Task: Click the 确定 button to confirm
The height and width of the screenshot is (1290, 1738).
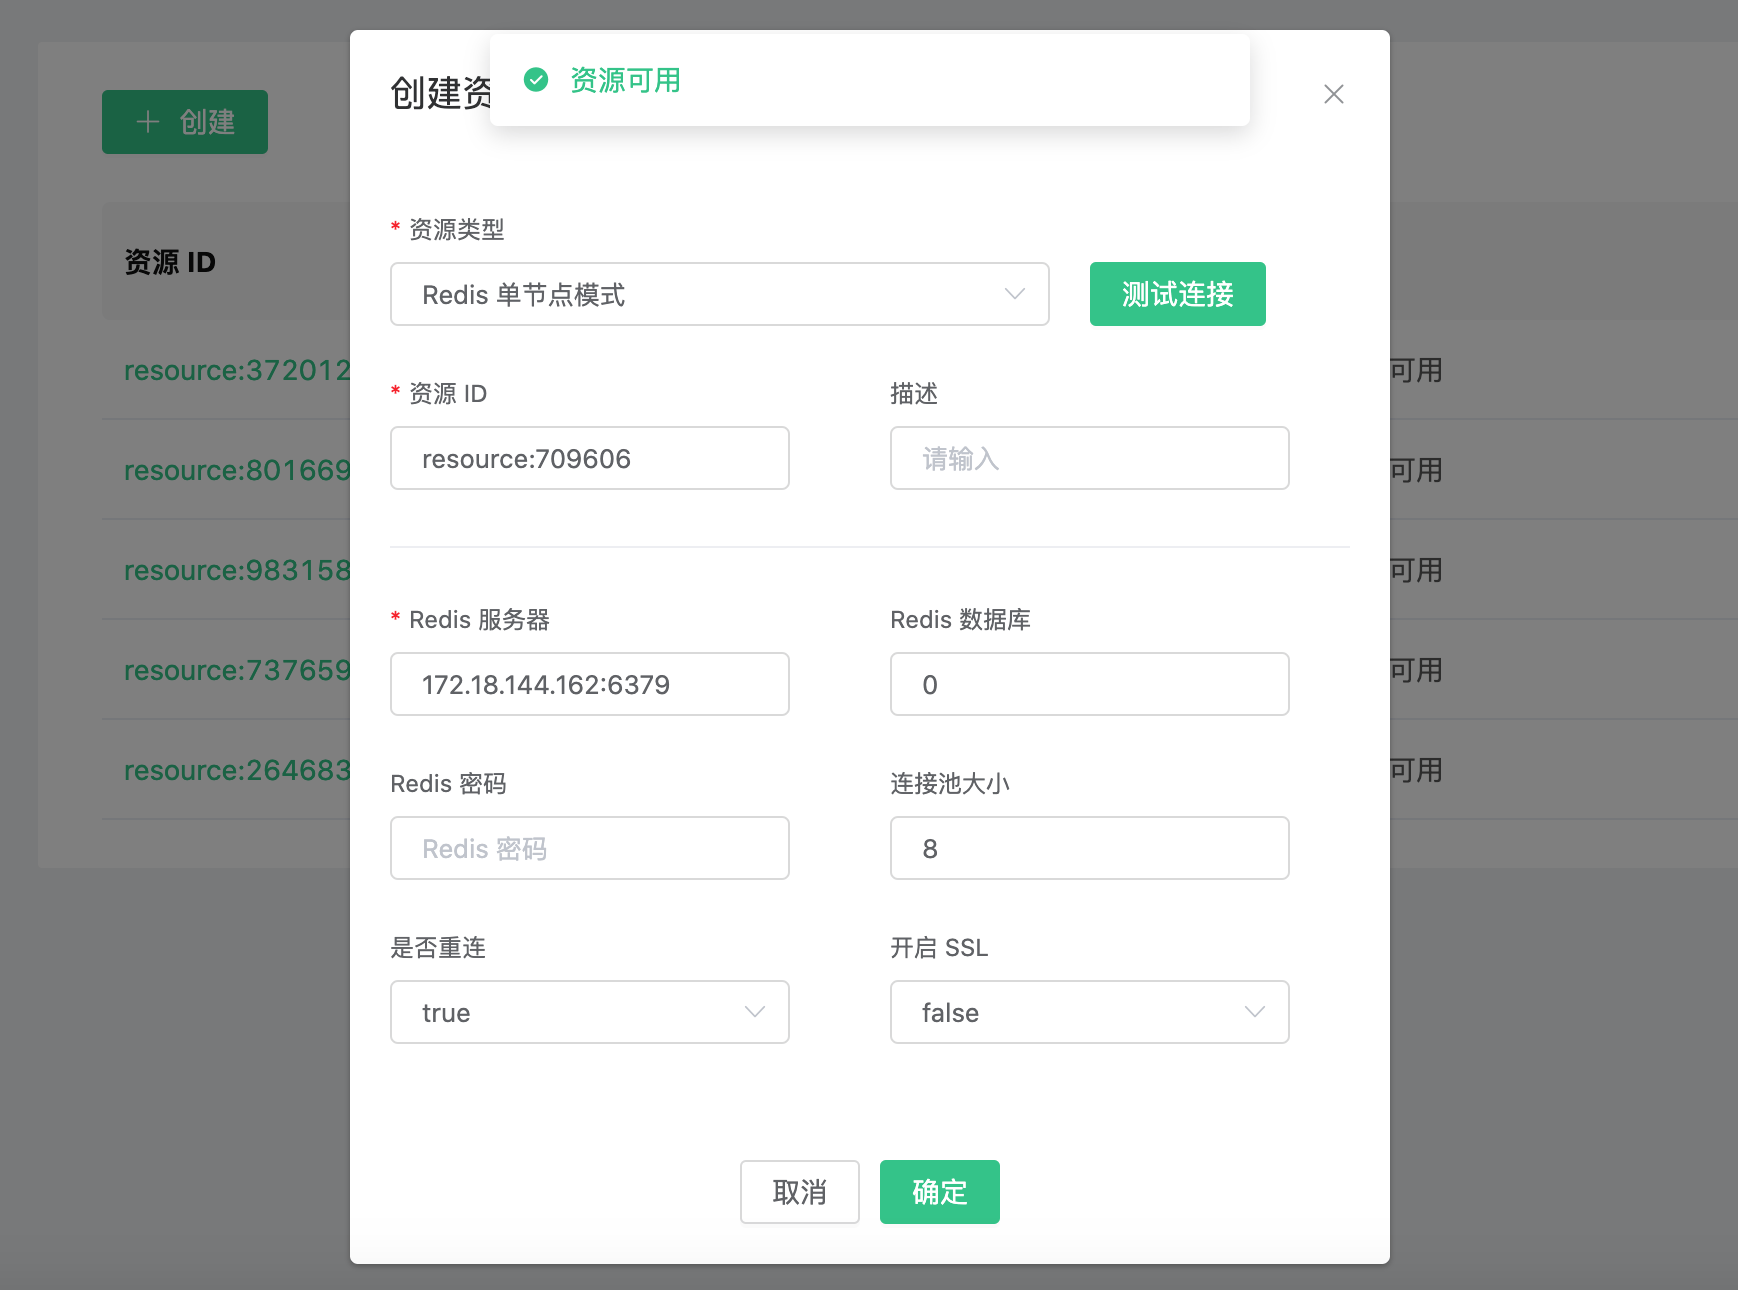Action: [938, 1191]
